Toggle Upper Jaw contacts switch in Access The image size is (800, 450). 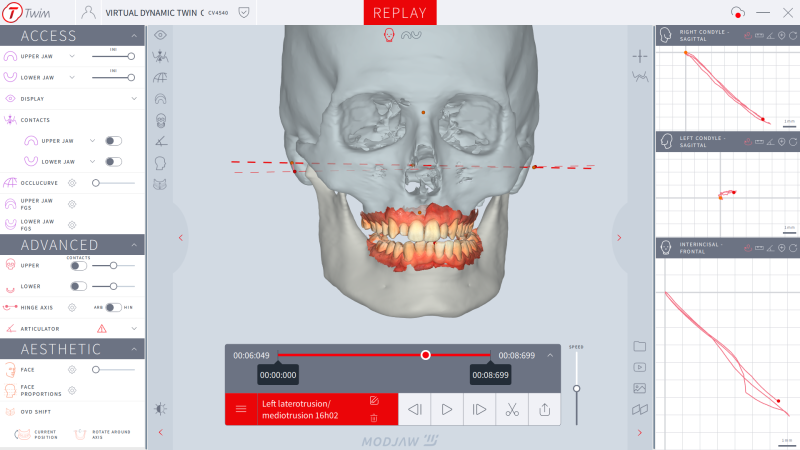coord(113,141)
